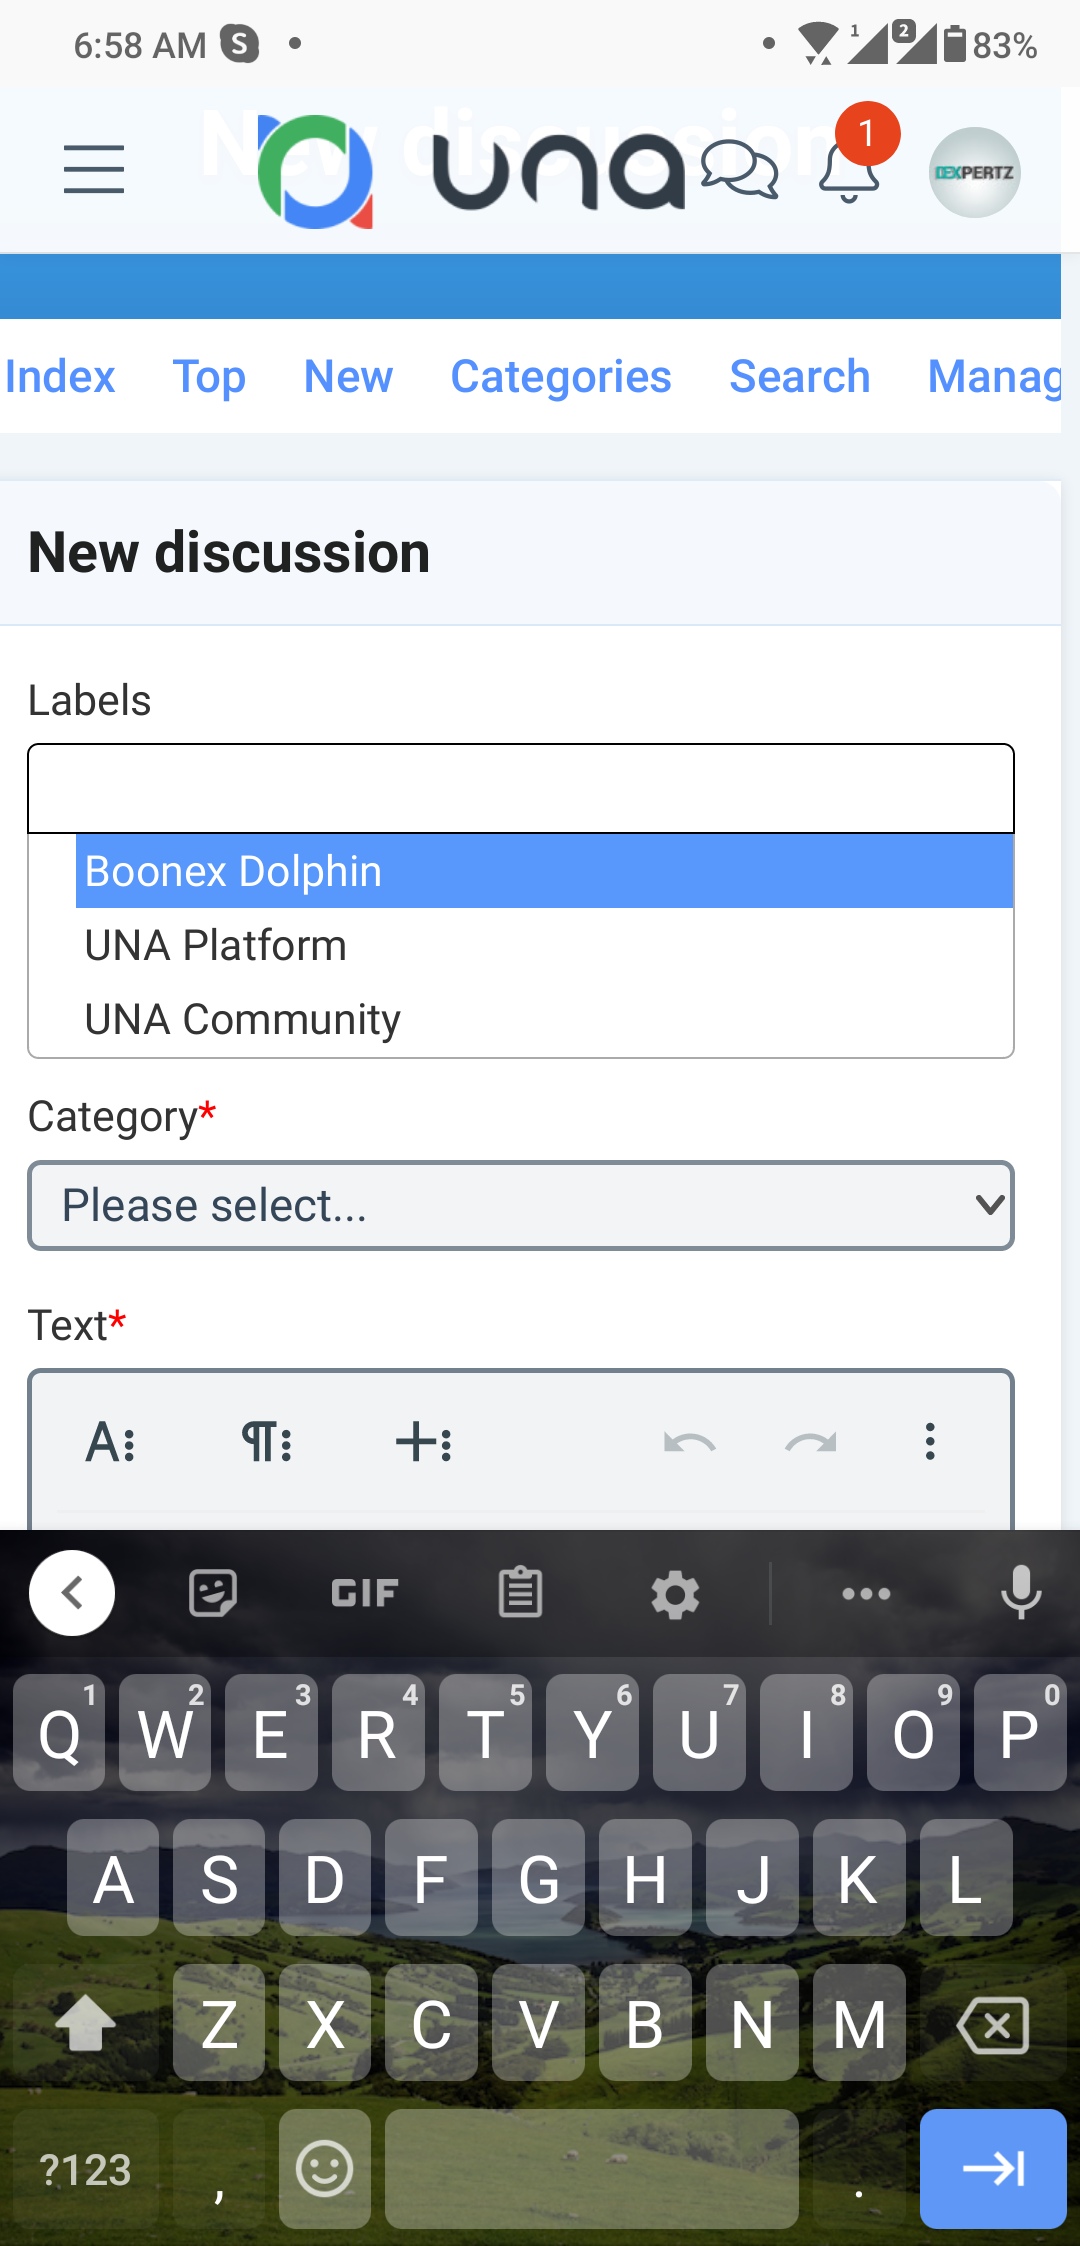This screenshot has width=1080, height=2246.
Task: Open the text formatting A: toolbar menu
Action: (x=111, y=1443)
